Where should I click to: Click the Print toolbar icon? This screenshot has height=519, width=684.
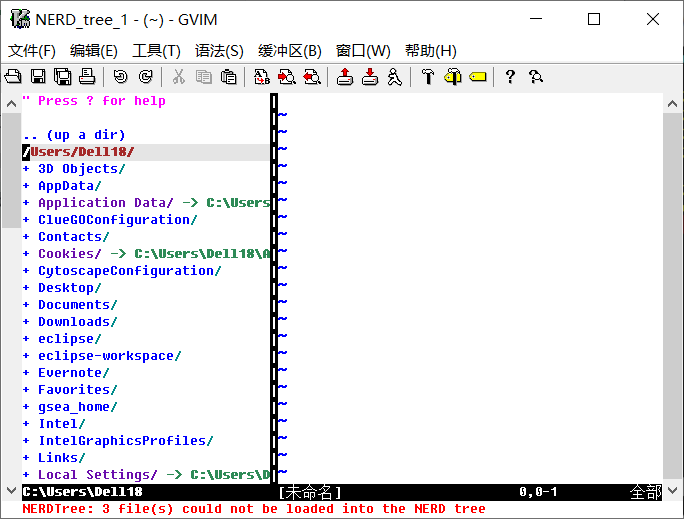(x=87, y=77)
